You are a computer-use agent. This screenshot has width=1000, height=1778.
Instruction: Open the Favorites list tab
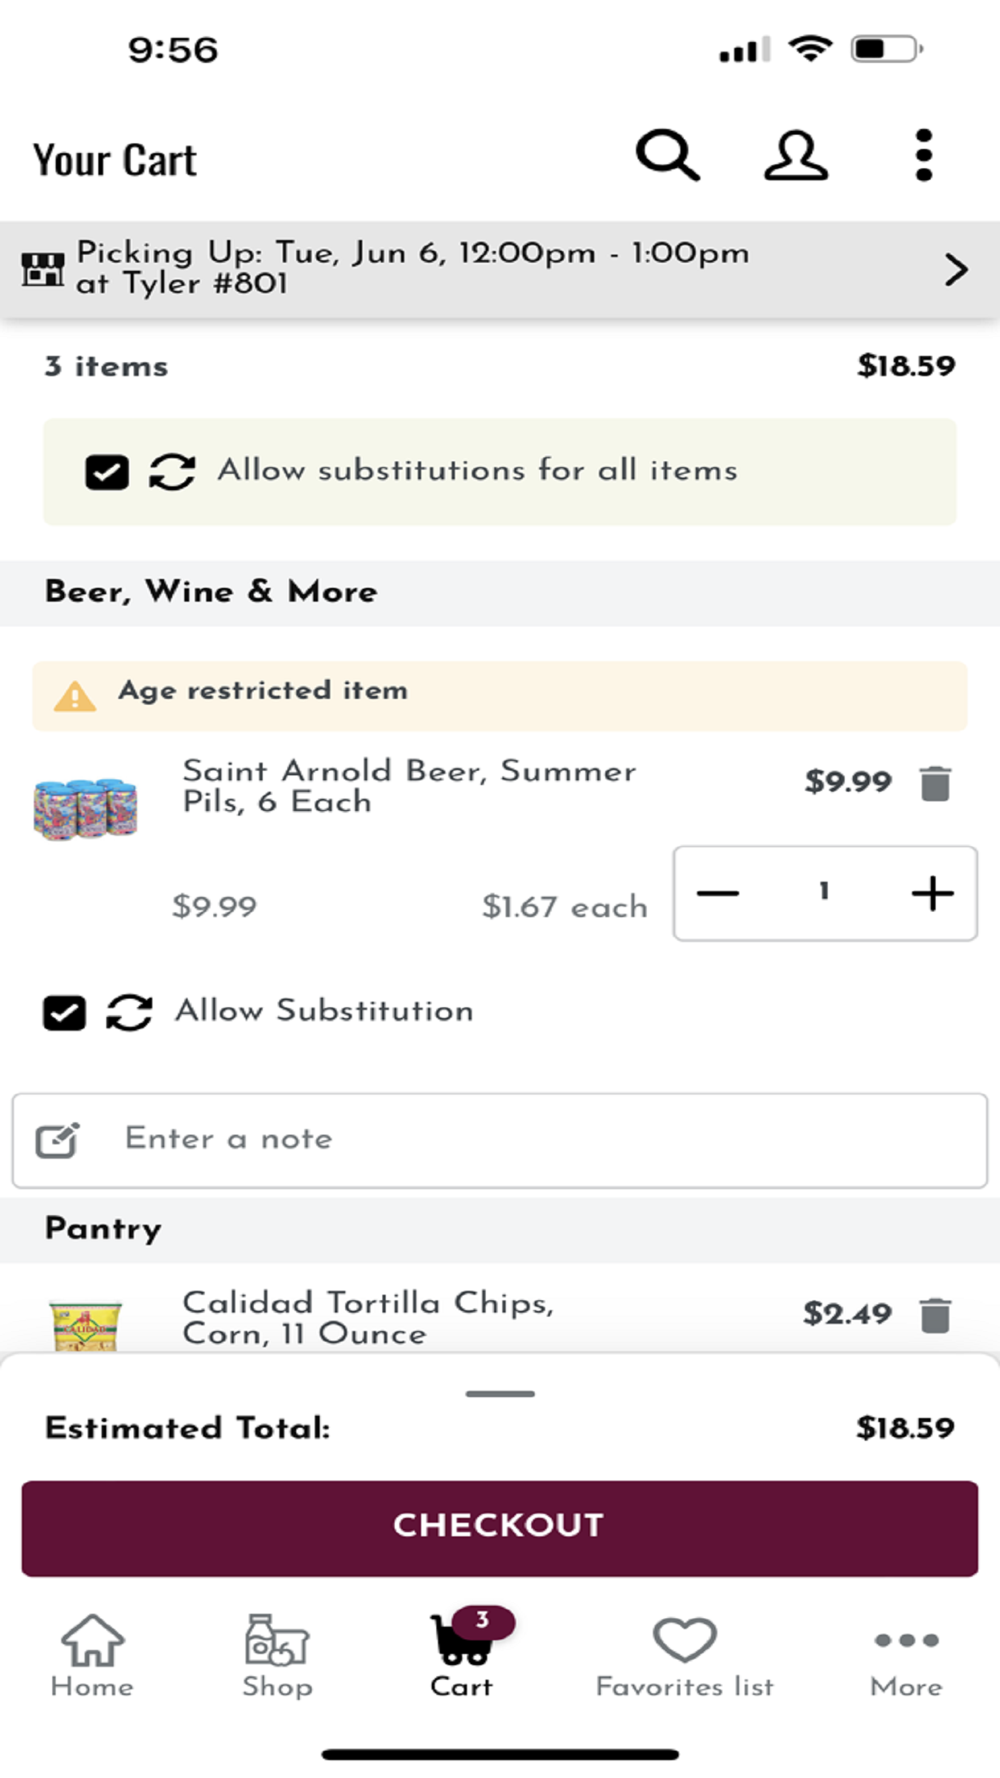click(x=685, y=1656)
